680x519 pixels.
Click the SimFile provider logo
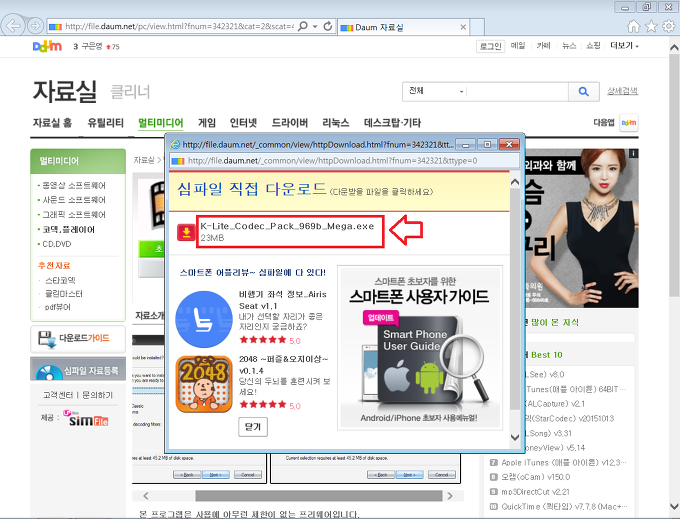86,418
